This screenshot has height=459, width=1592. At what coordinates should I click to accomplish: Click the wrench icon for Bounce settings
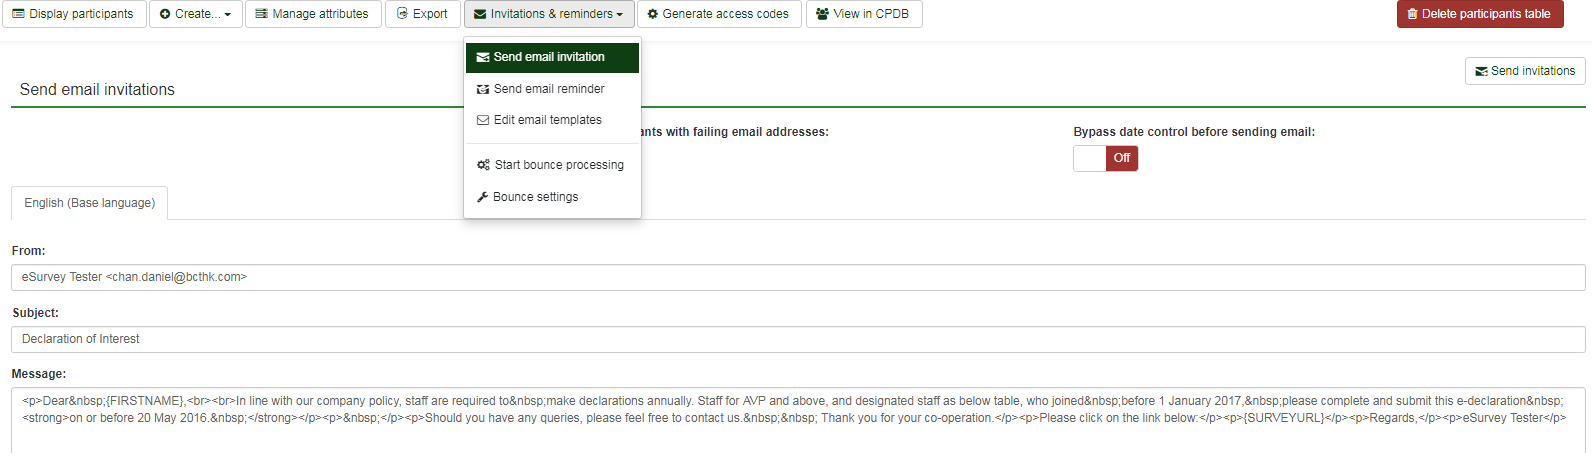coord(482,197)
